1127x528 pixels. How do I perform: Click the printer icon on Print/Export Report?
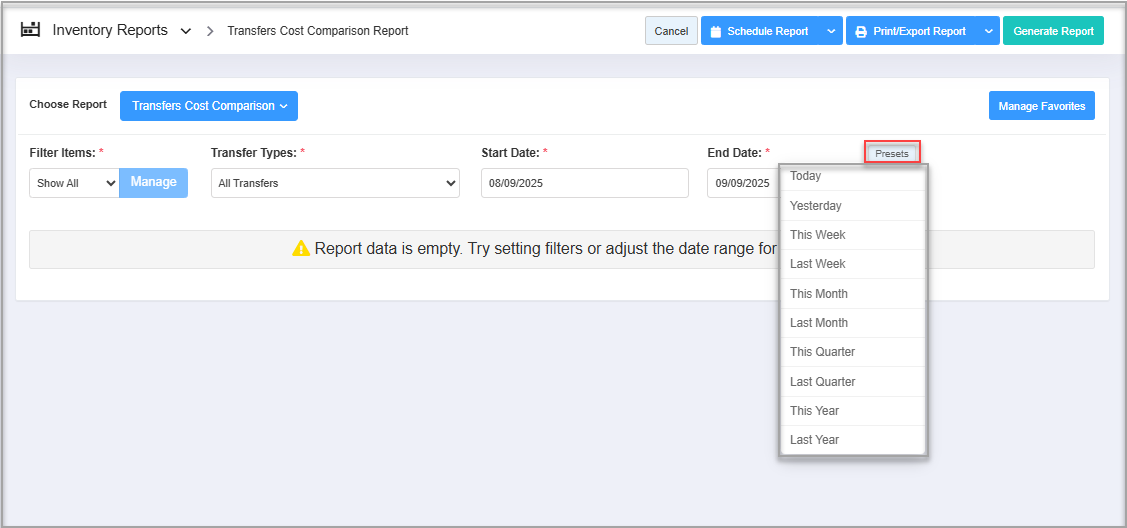tap(861, 32)
